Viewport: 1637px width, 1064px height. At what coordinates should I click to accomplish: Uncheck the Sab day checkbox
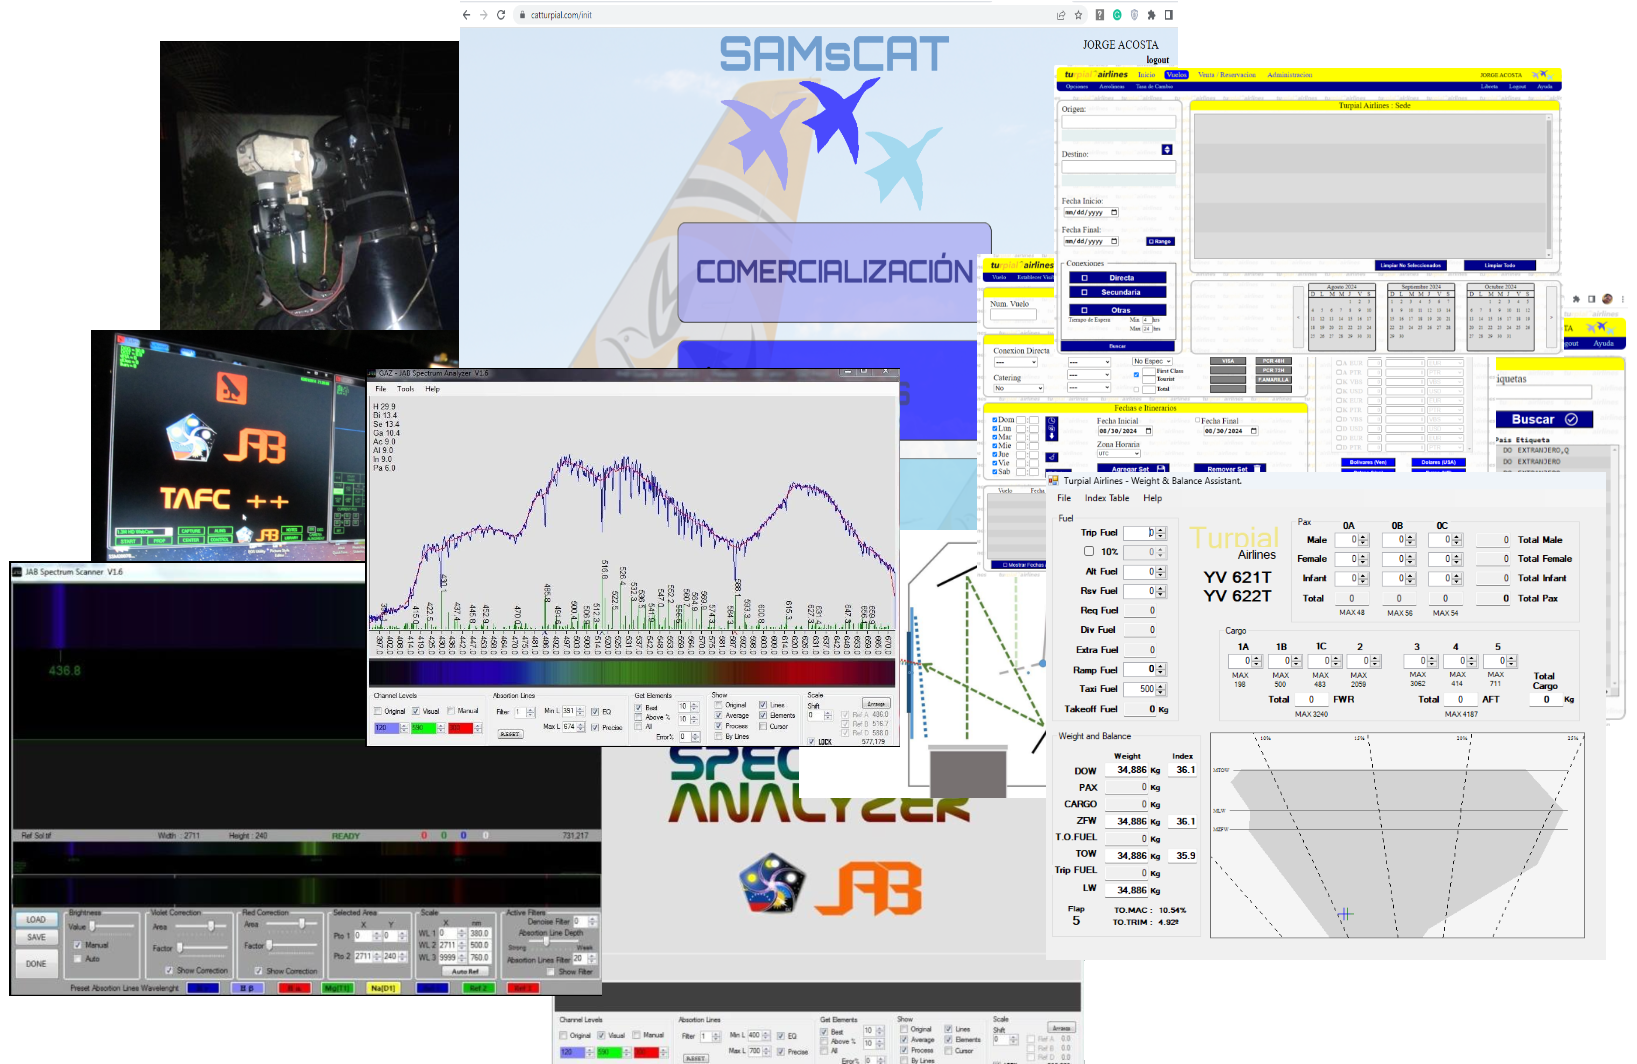point(994,472)
